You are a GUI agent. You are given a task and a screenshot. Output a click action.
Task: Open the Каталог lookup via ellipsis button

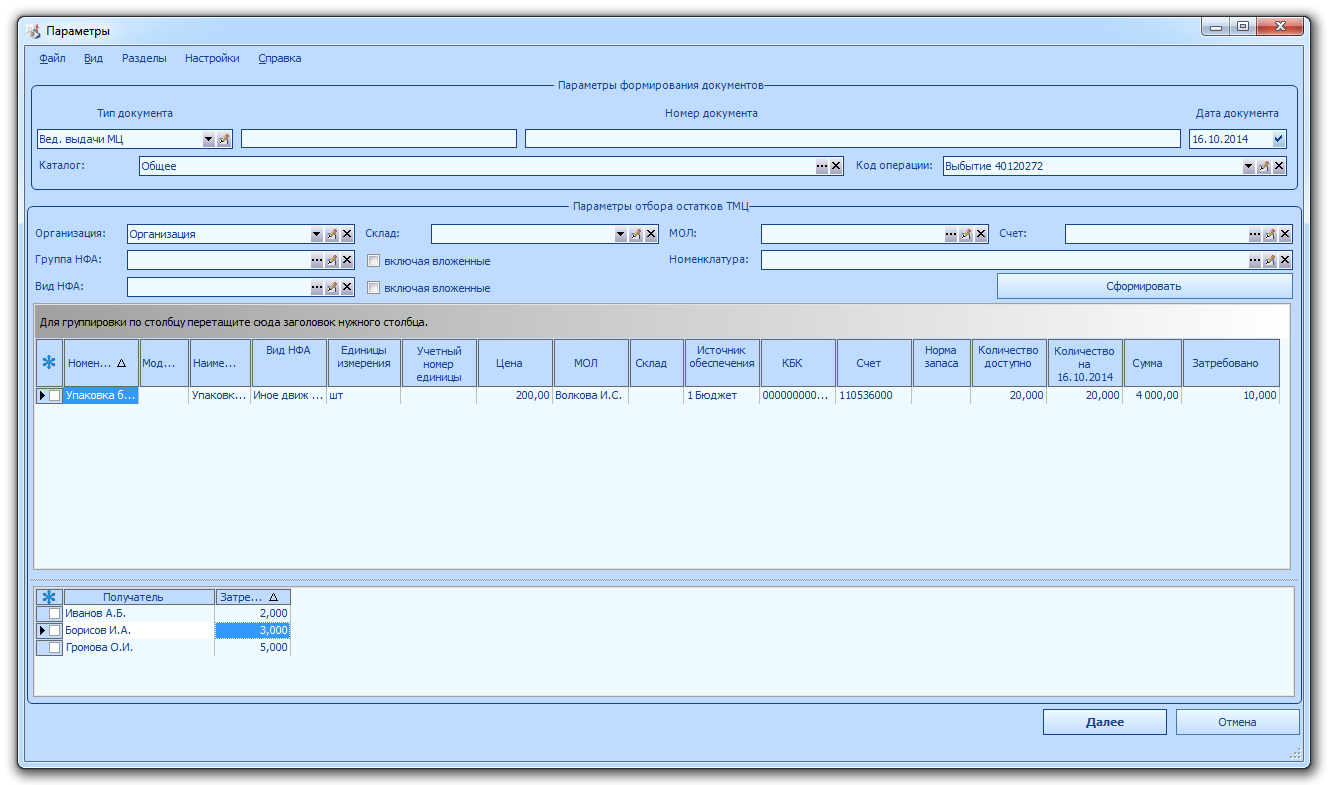823,166
